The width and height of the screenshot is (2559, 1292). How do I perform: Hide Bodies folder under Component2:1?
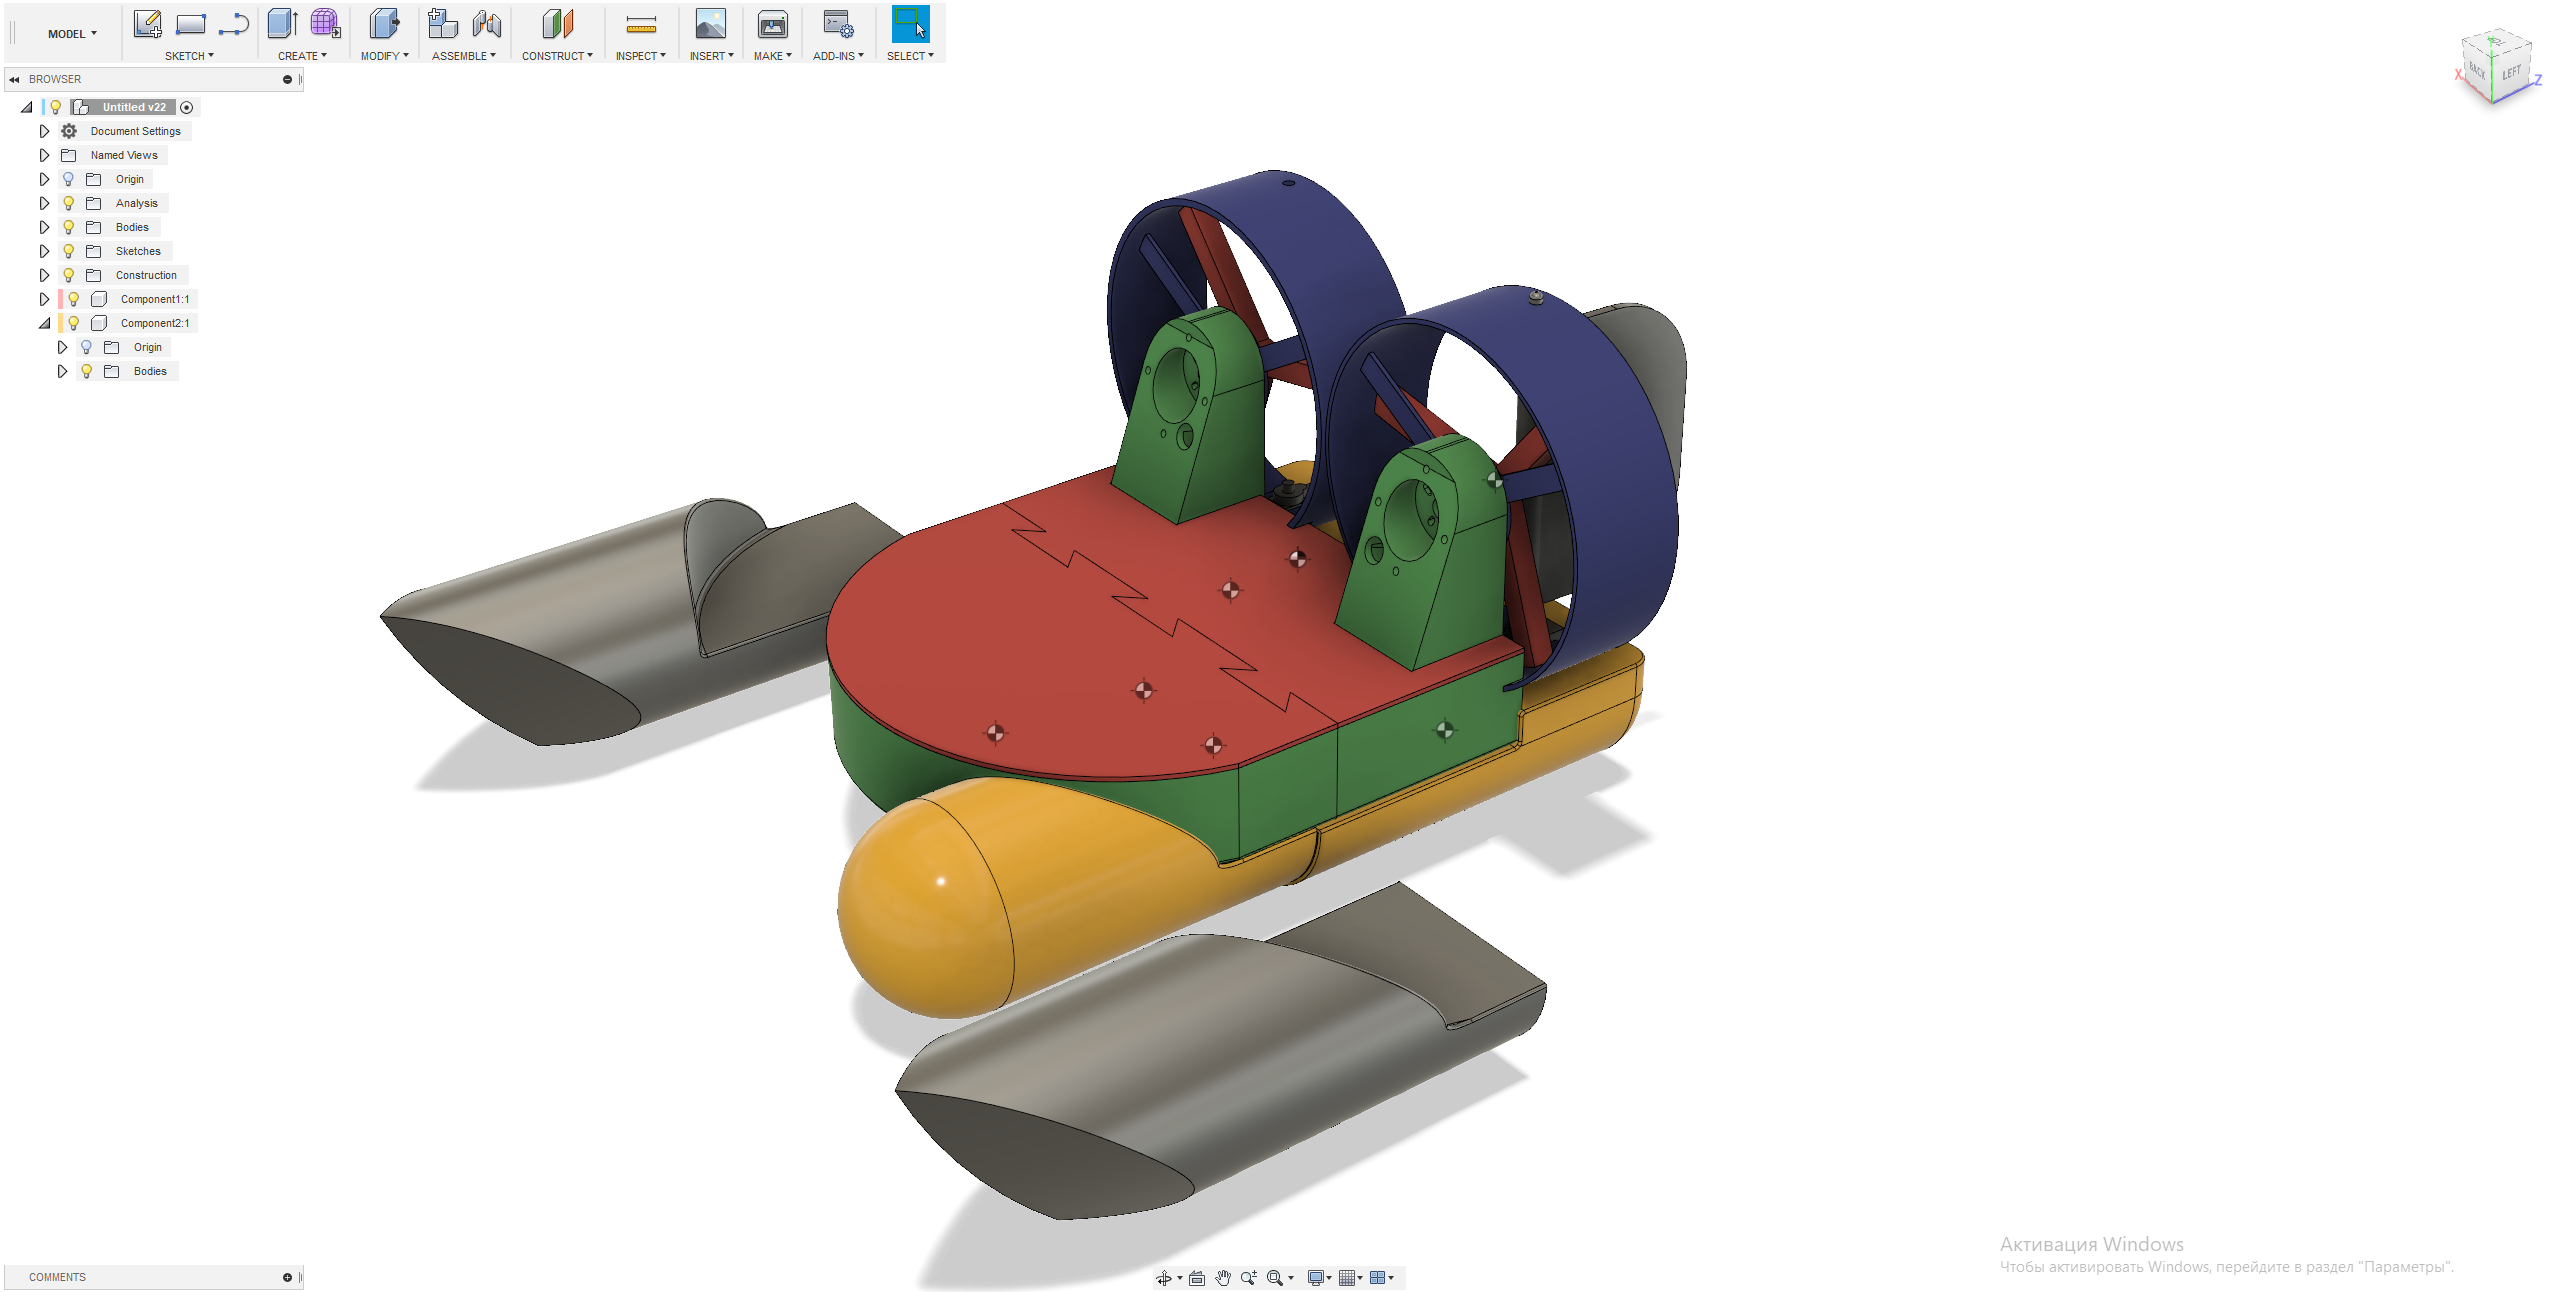pyautogui.click(x=87, y=371)
